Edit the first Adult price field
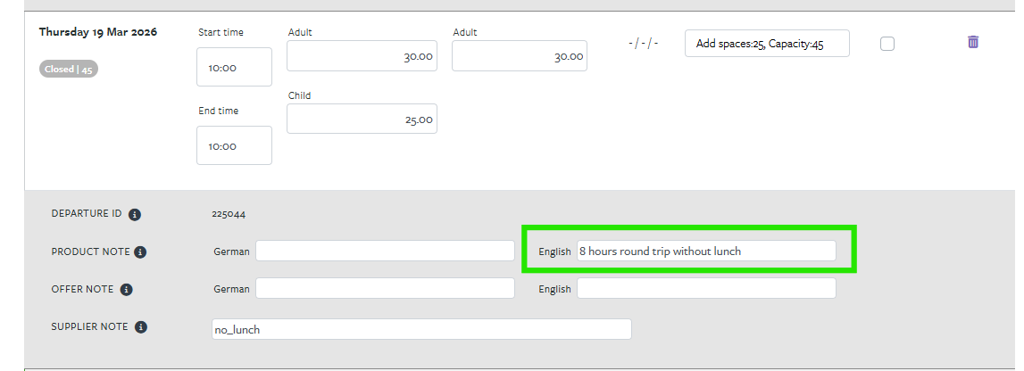The image size is (1024, 371). click(x=362, y=56)
